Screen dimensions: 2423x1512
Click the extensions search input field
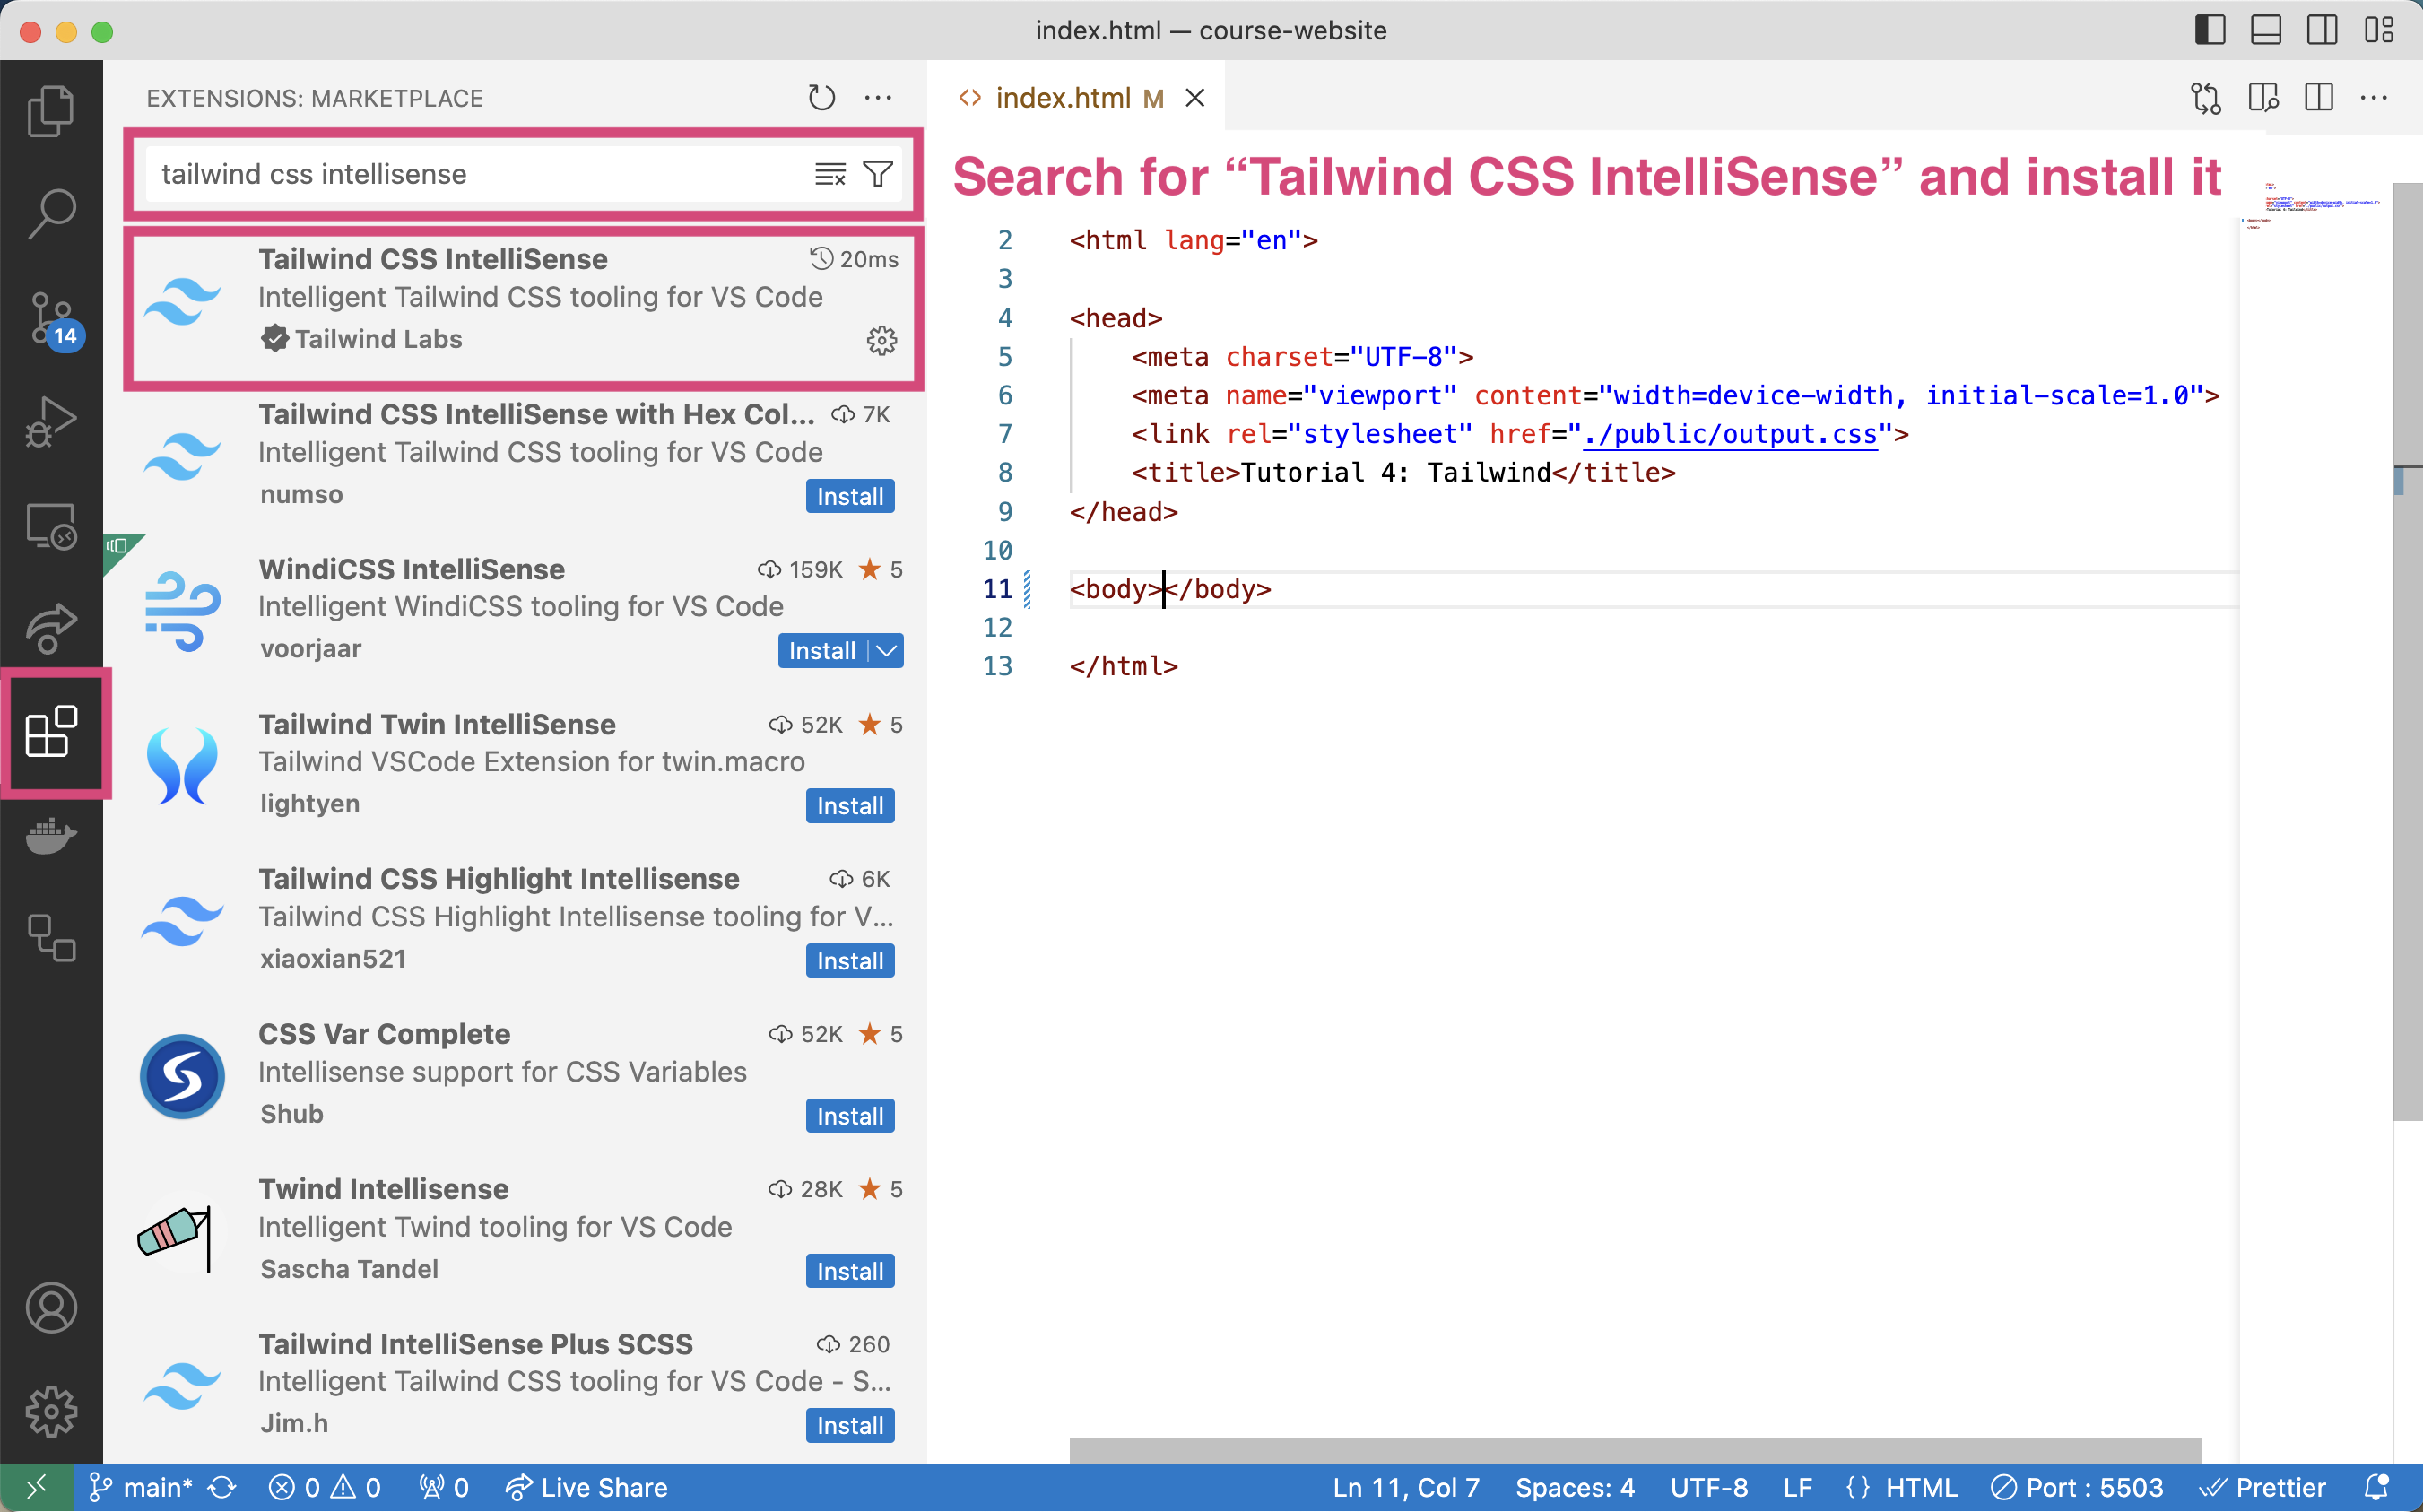(480, 174)
